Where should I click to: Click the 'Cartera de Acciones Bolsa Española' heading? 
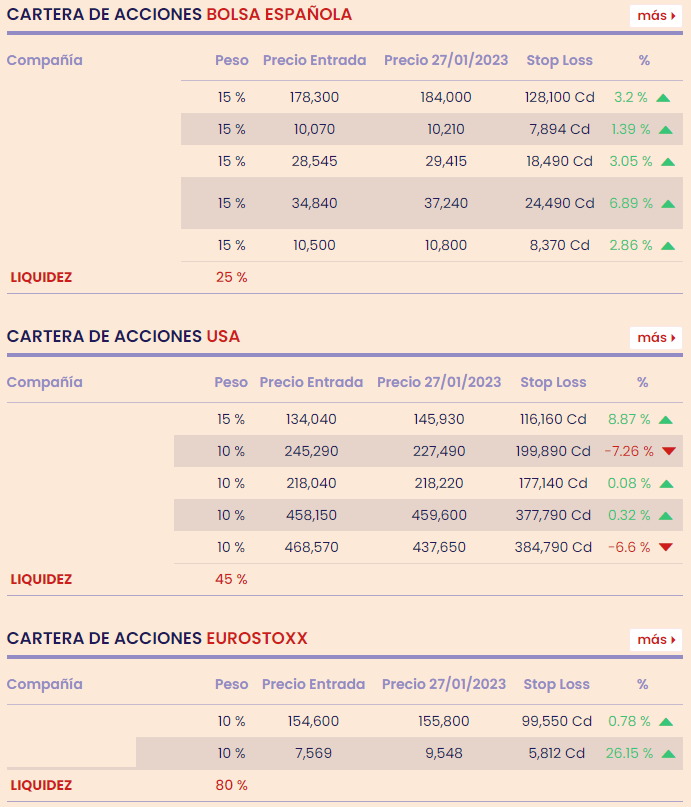coord(179,15)
